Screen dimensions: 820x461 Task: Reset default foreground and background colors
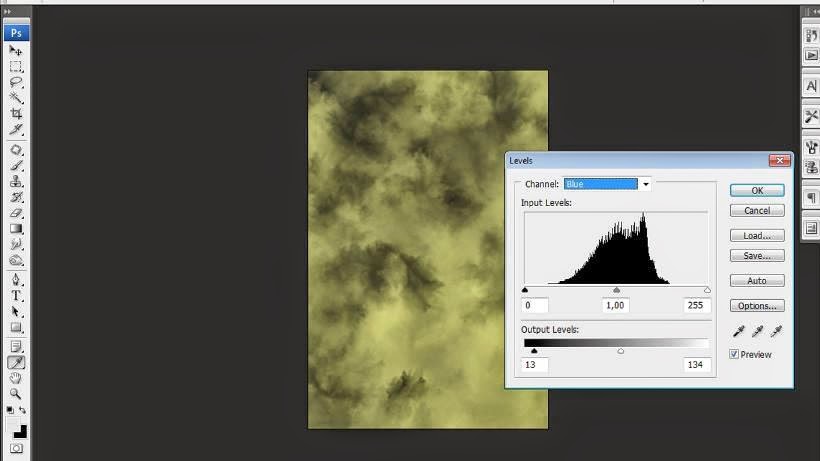click(10, 410)
